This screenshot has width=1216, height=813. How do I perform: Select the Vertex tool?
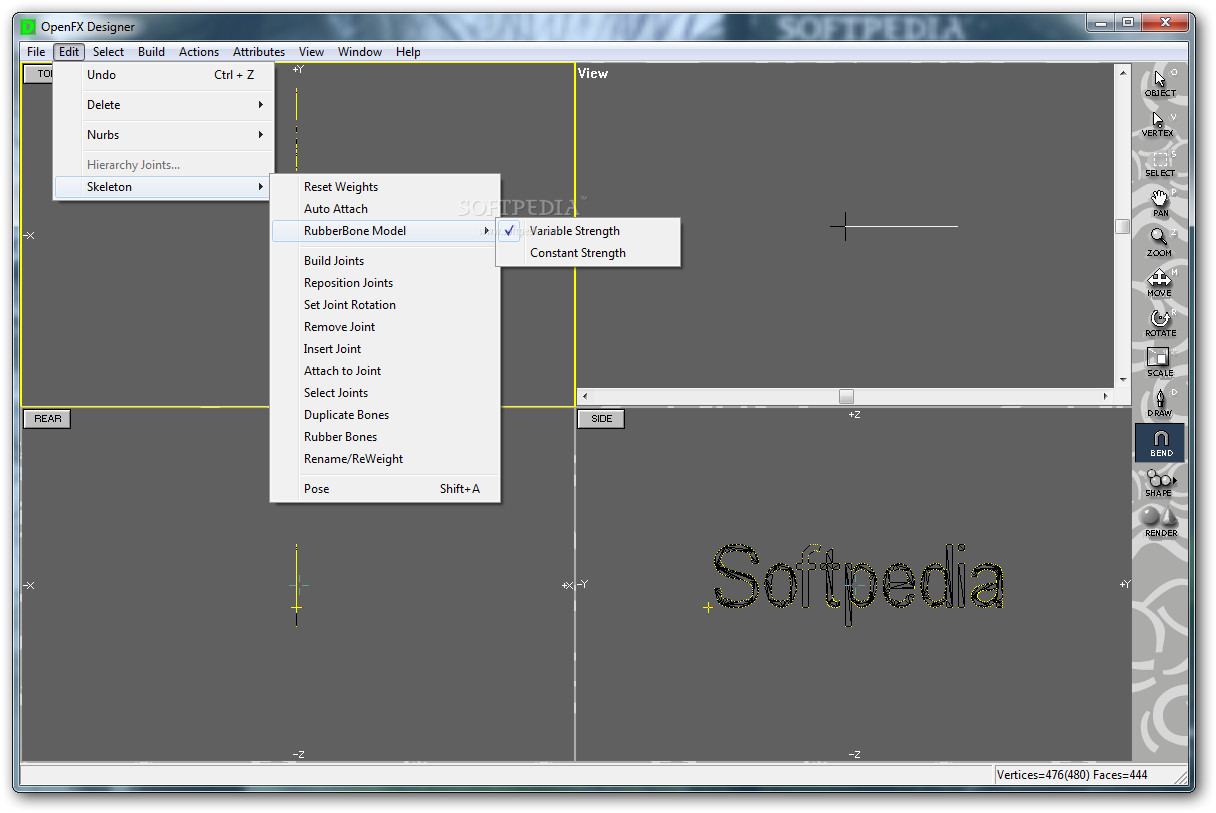coord(1160,123)
